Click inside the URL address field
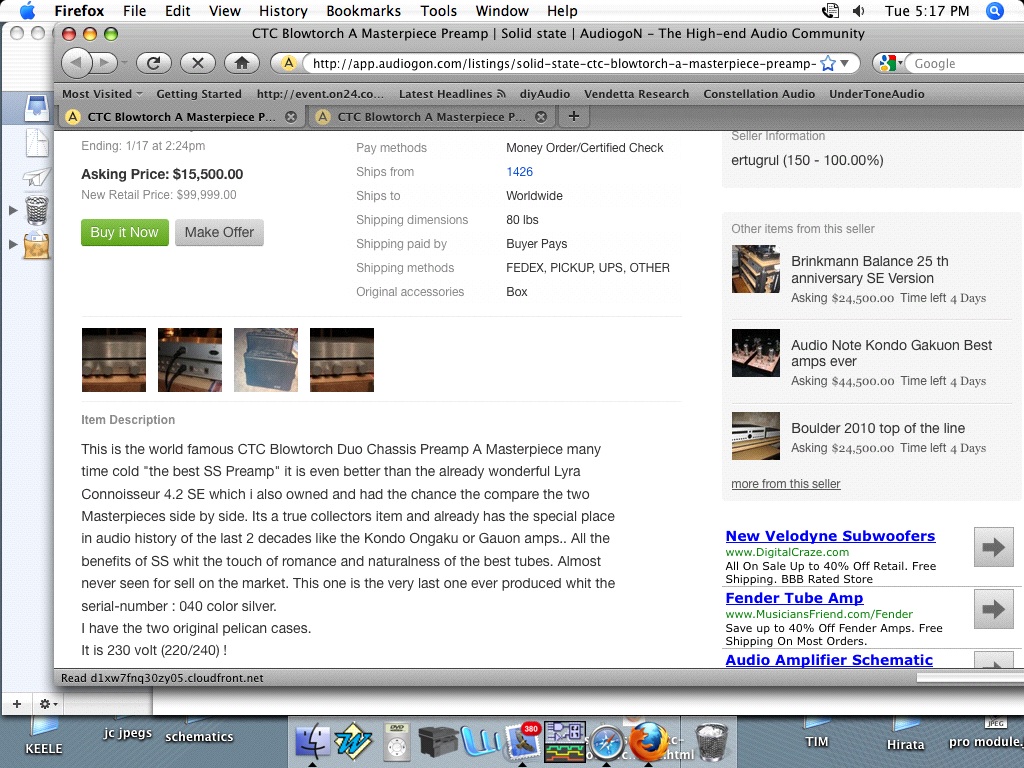Viewport: 1024px width, 768px height. click(563, 63)
